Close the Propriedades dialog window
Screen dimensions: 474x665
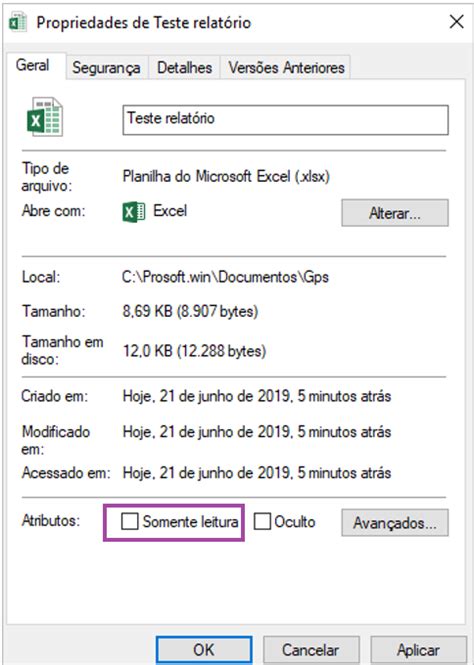coord(457,22)
